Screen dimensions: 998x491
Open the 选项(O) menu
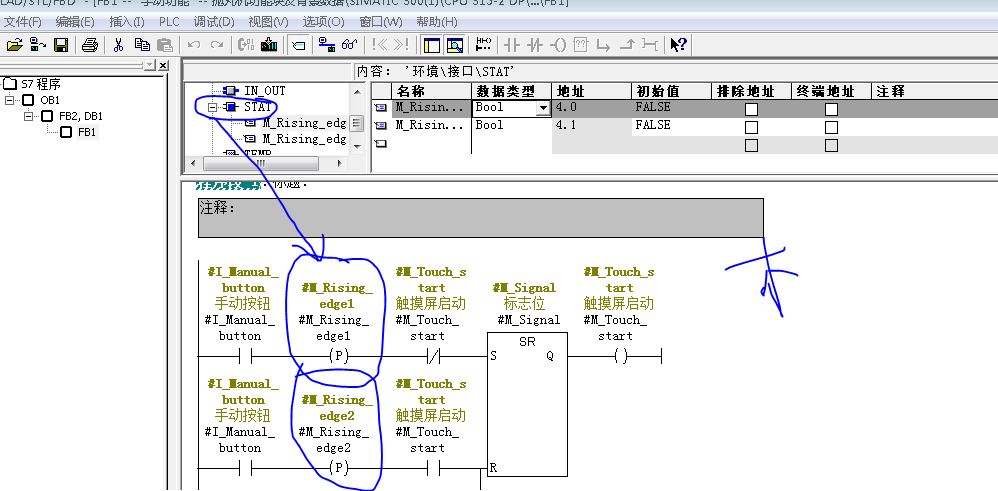point(323,22)
